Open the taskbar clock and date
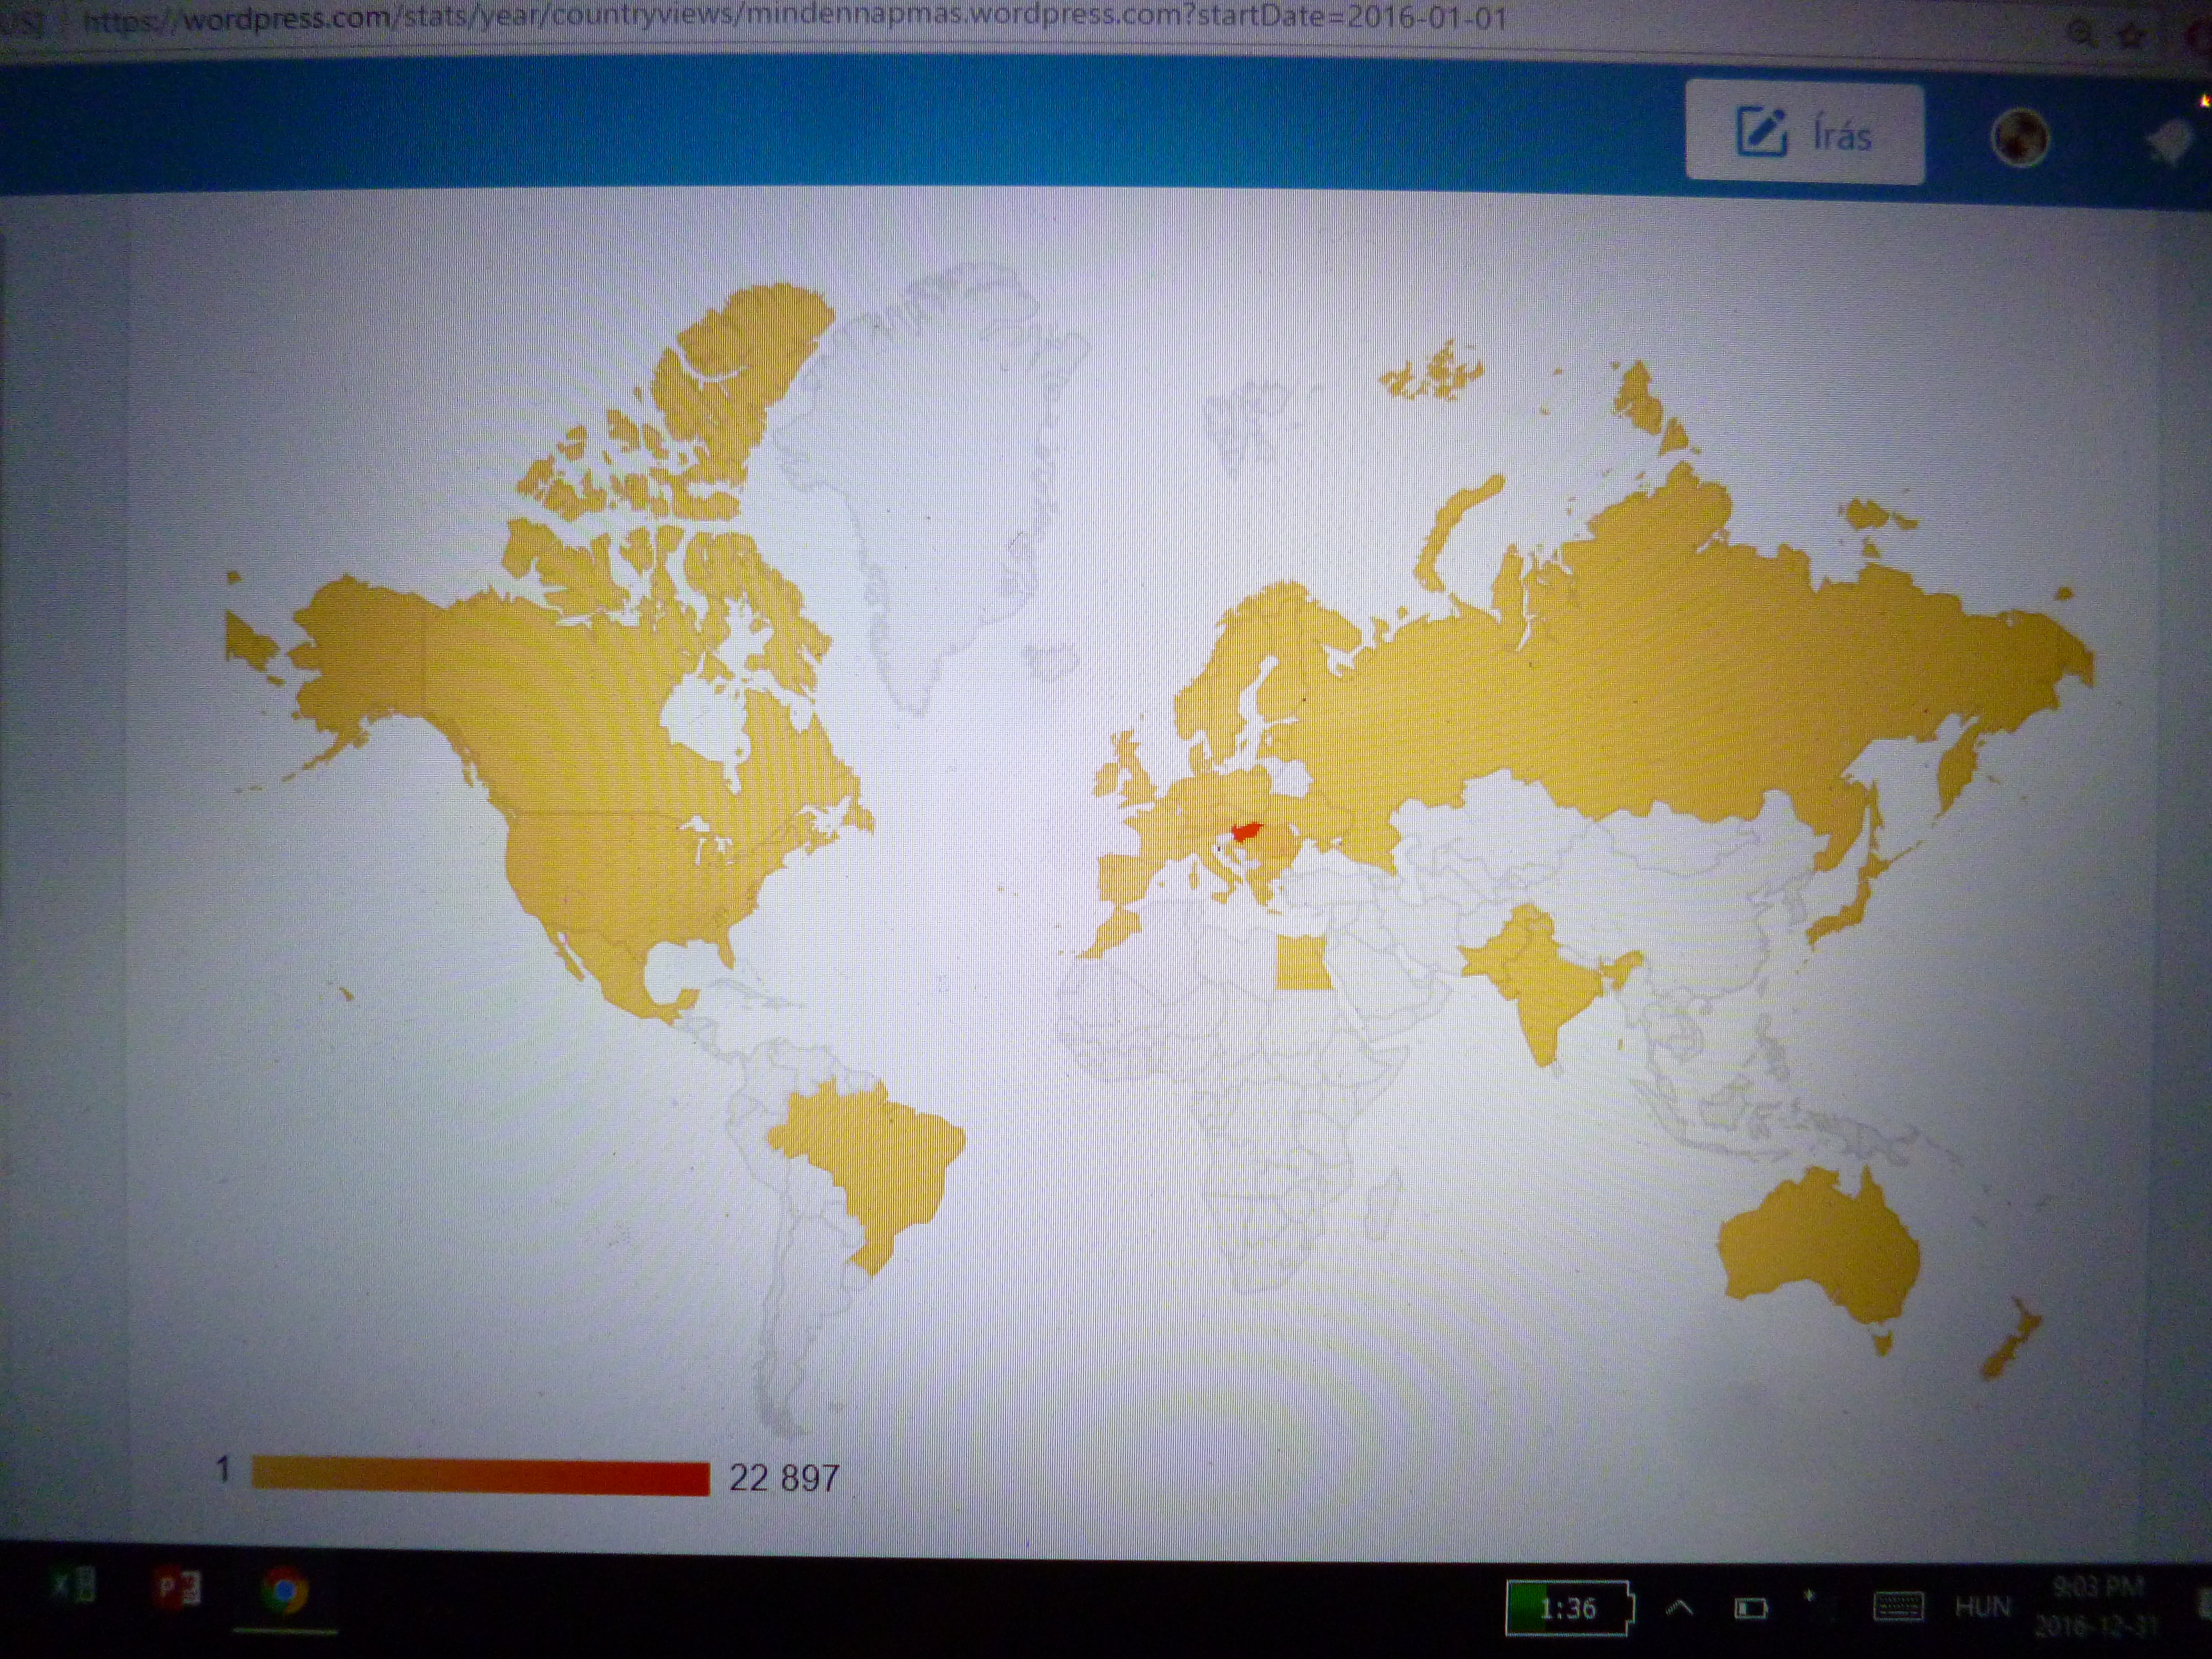This screenshot has width=2212, height=1659. 2098,1607
